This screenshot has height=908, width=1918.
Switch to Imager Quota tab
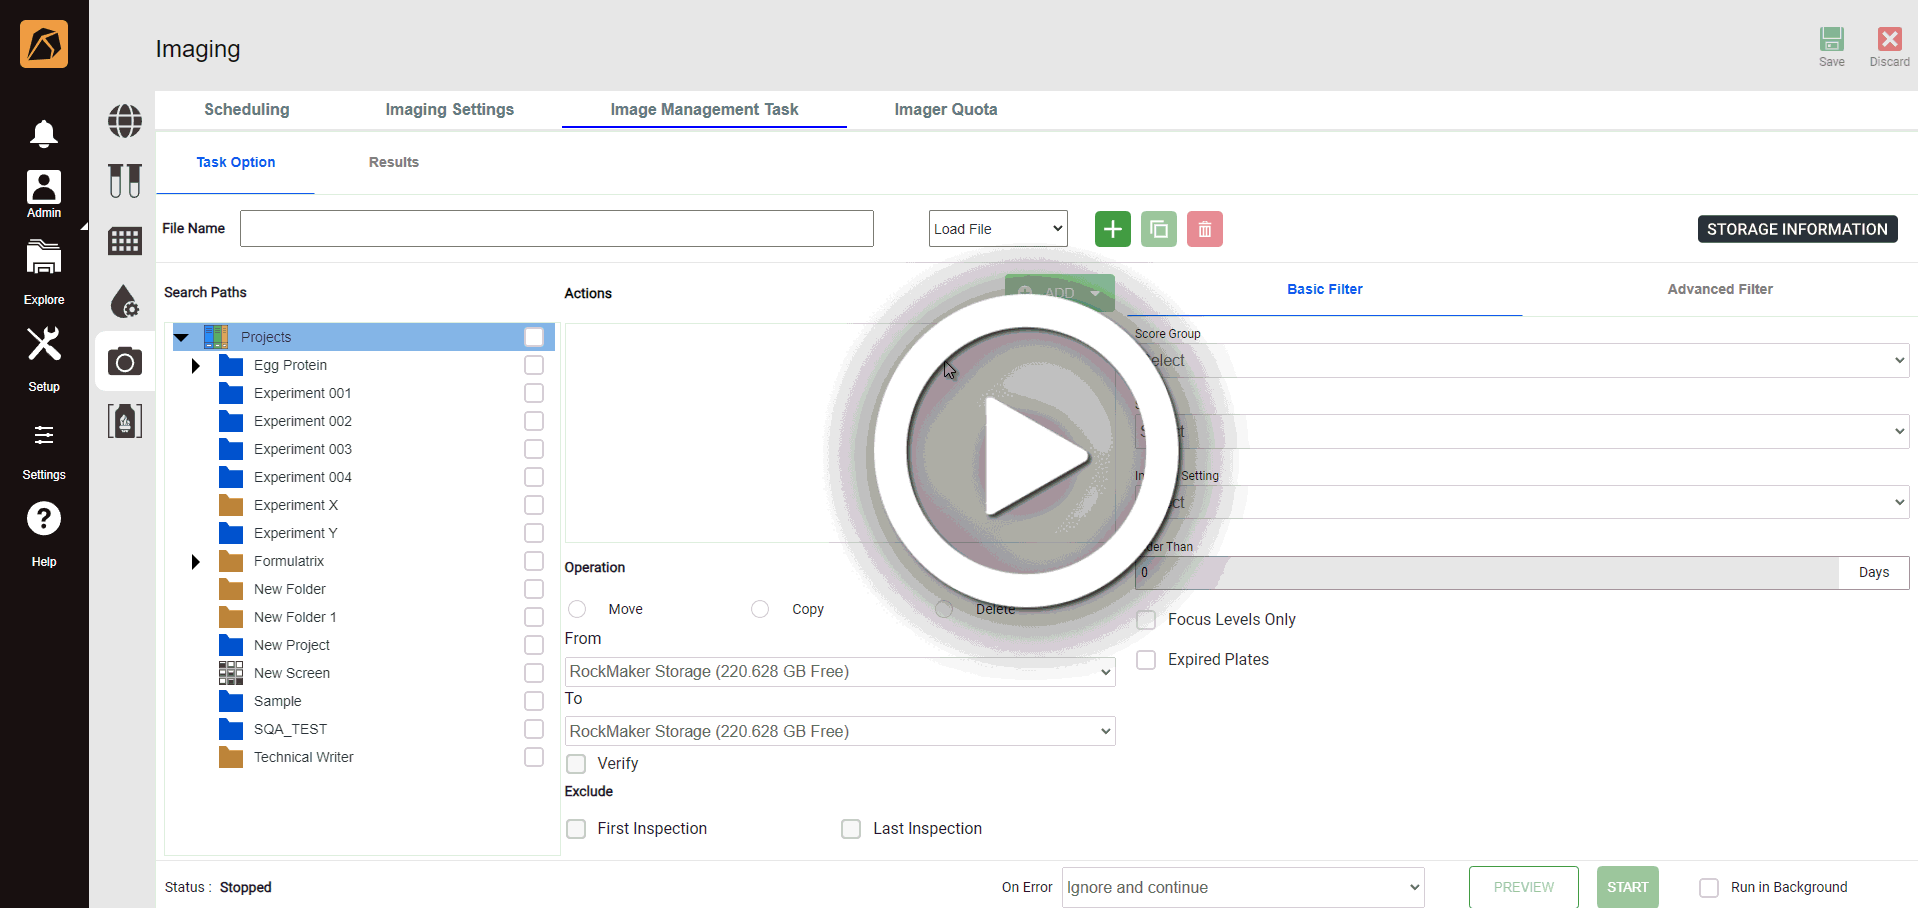click(x=946, y=110)
